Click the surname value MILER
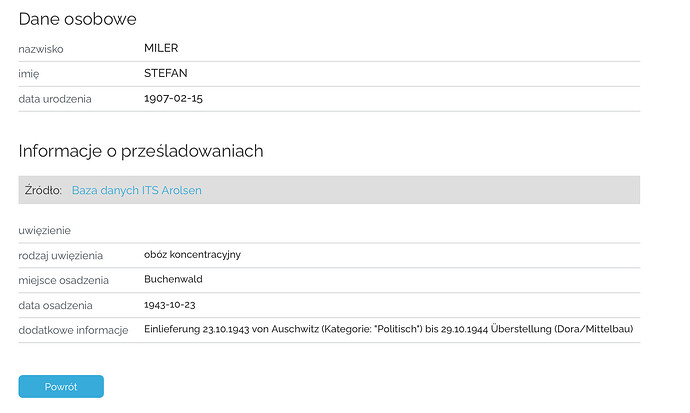 (161, 48)
